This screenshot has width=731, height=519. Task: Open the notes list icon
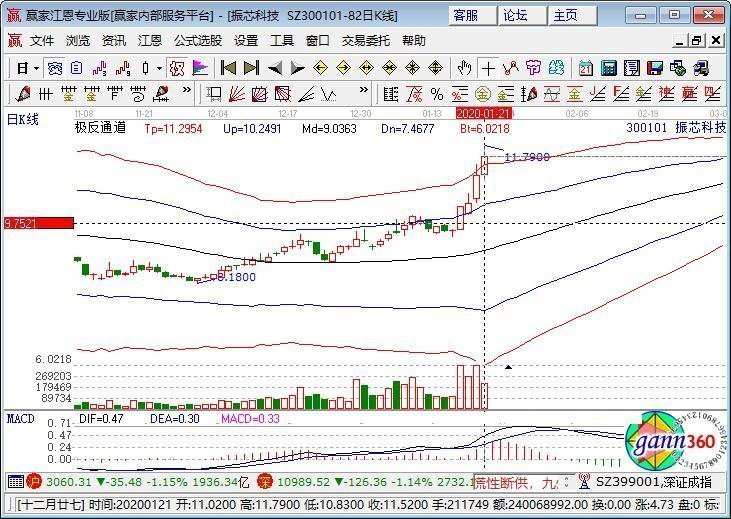coord(632,69)
